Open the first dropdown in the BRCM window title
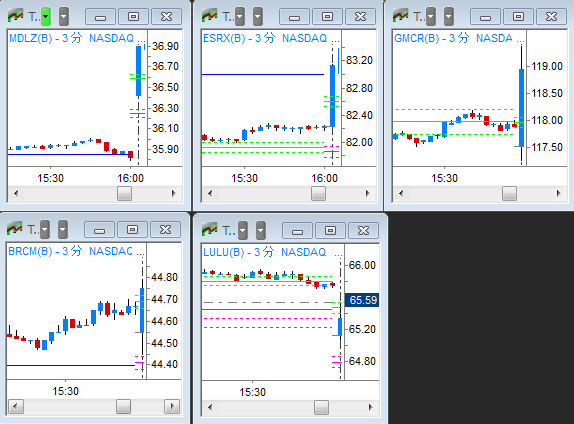This screenshot has height=424, width=574. (45, 230)
